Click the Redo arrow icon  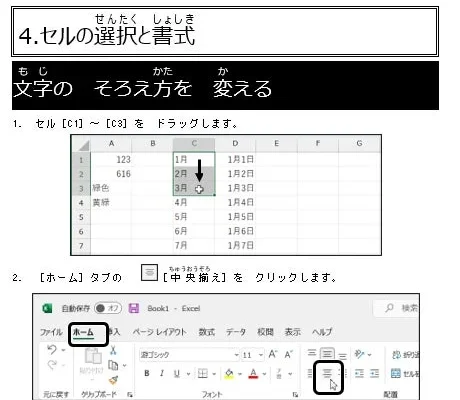tap(52, 365)
